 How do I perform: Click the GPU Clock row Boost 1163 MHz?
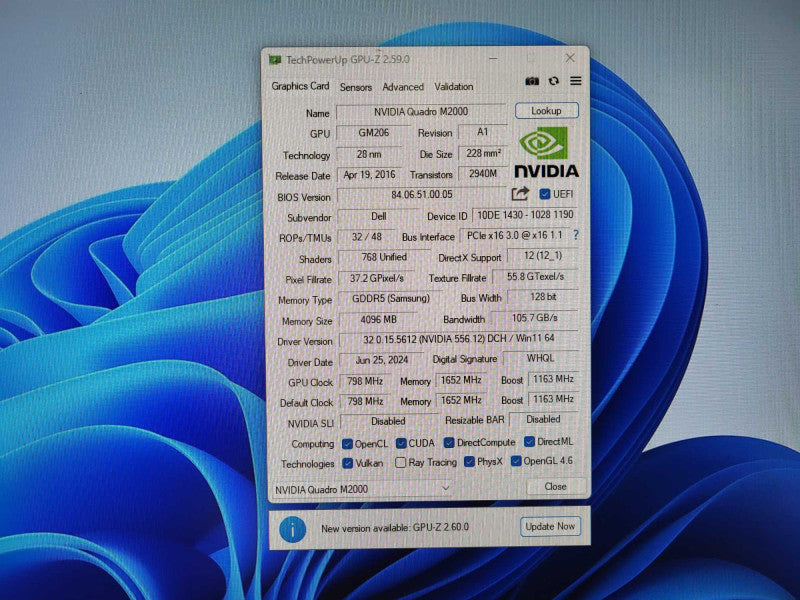(x=554, y=379)
